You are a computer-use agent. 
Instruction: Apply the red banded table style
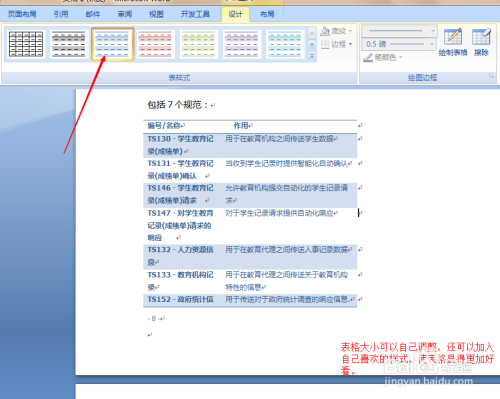[155, 44]
